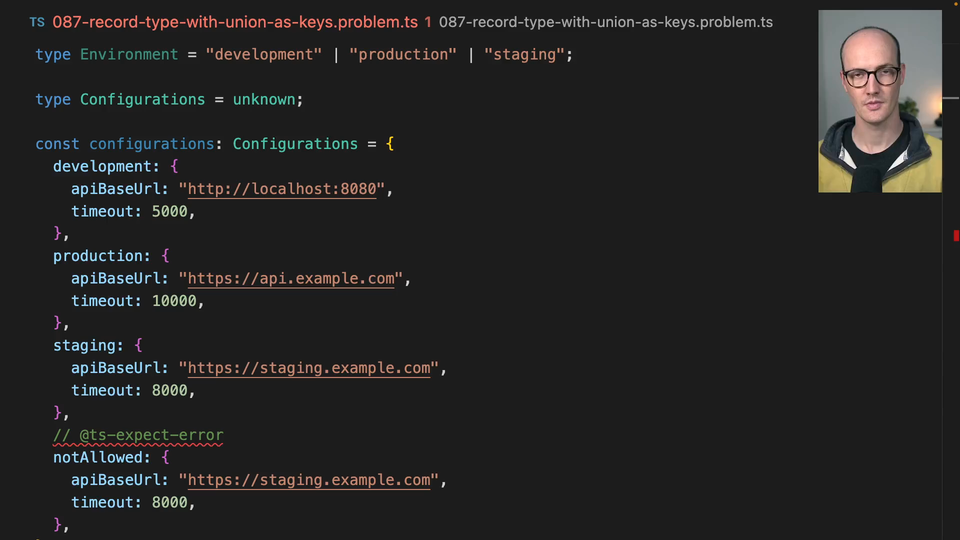This screenshot has height=540, width=960.
Task: Click the timeout value 10000
Action: point(174,301)
